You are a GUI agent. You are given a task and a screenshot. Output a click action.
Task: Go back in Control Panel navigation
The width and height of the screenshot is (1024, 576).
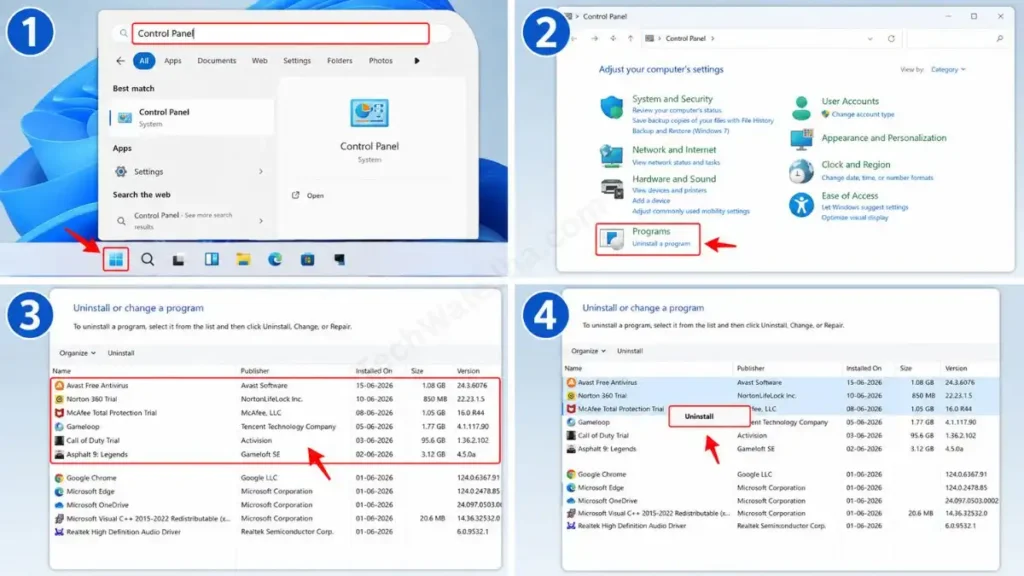(x=575, y=39)
